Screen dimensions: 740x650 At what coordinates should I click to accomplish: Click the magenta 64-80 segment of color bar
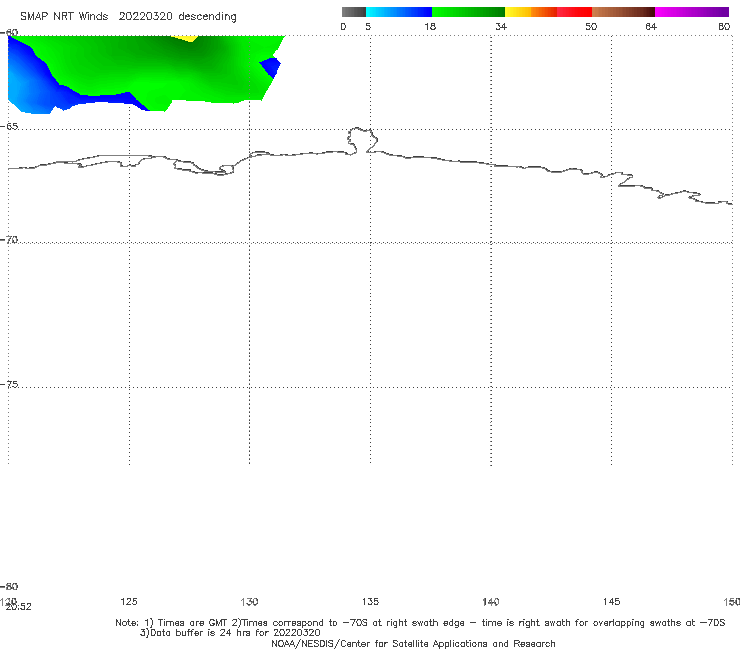pos(692,12)
